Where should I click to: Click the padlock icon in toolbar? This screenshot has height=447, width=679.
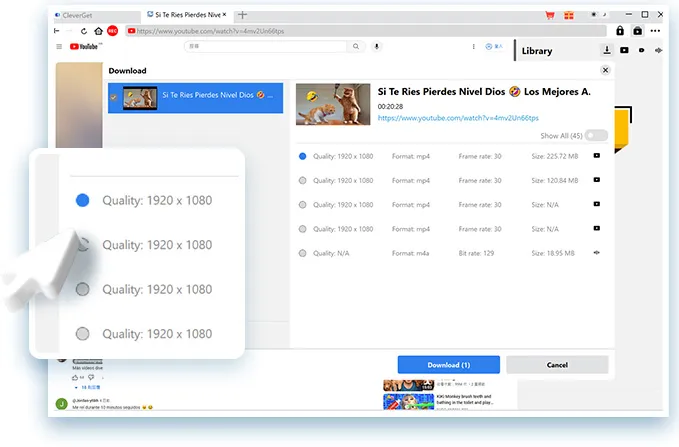tap(620, 31)
